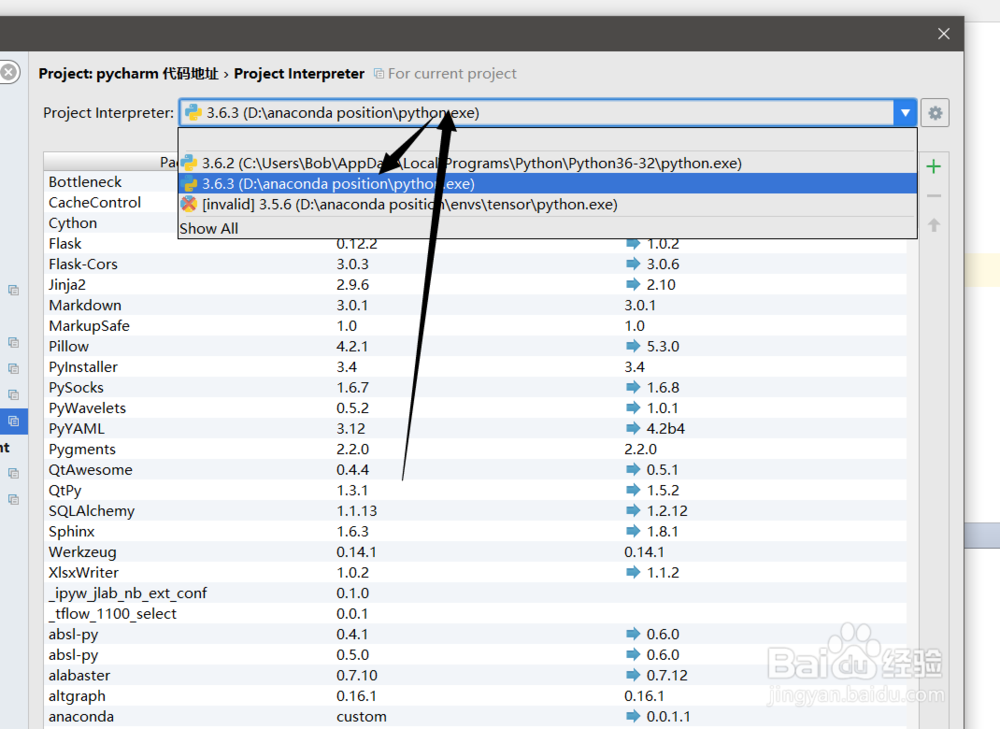
Task: Close the settings dialog with X
Action: (944, 34)
